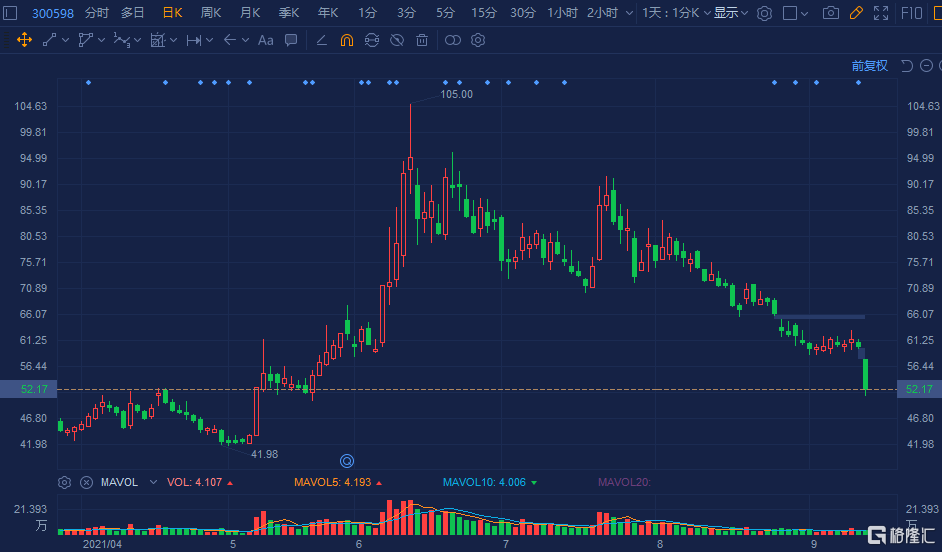Open the MAVOL indicator dropdown
This screenshot has width=942, height=552.
coord(153,482)
